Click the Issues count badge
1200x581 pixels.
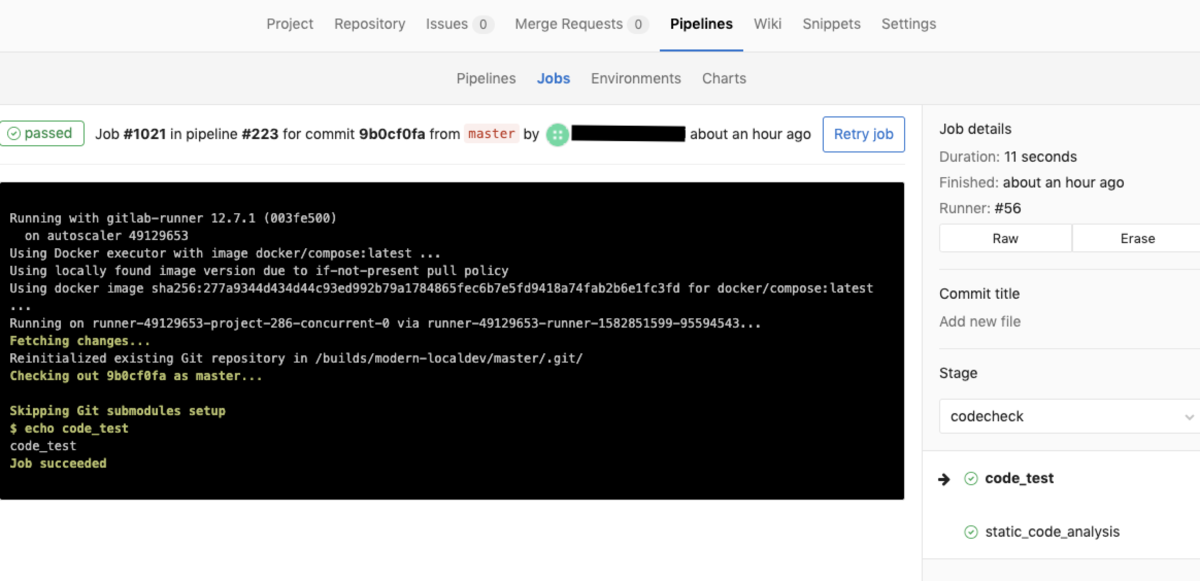click(484, 24)
